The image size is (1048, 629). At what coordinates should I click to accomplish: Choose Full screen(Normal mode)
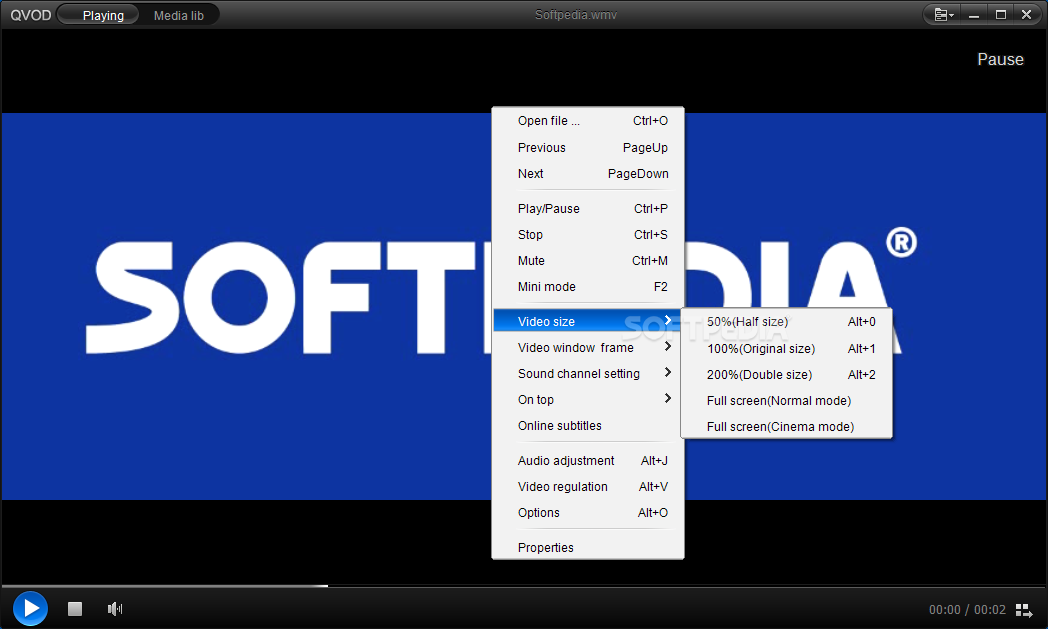tap(787, 400)
